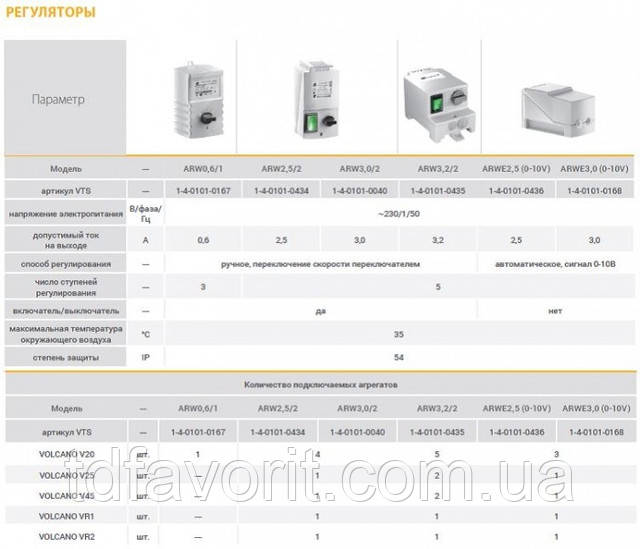This screenshot has width=640, height=549.
Task: Click value 2 in VOLCANO V25 row
Action: [437, 476]
